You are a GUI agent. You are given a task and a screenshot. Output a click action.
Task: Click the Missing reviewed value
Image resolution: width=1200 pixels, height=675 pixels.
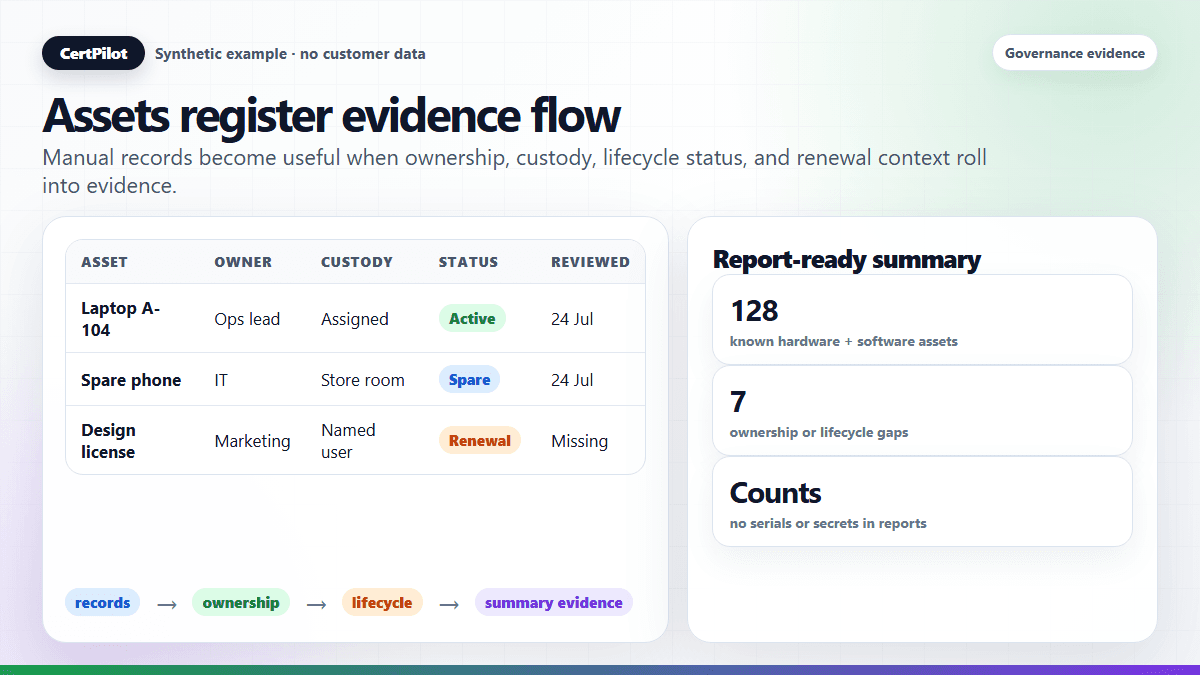pyautogui.click(x=579, y=441)
